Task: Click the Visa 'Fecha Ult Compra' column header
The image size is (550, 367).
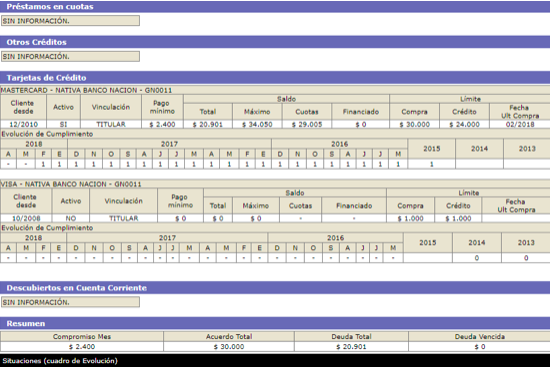Action: point(516,206)
